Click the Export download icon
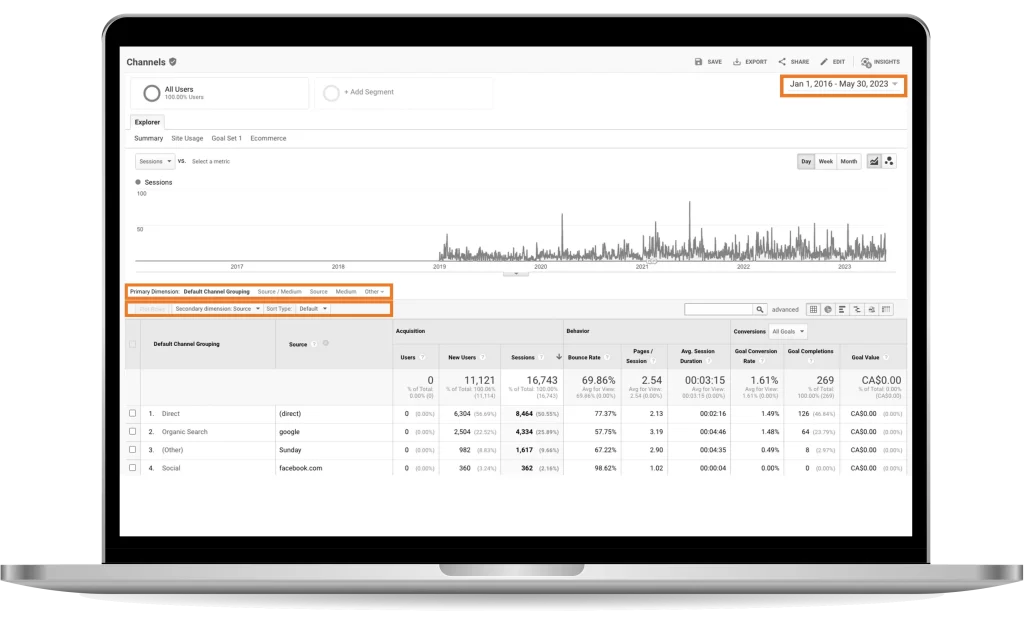Image resolution: width=1024 pixels, height=624 pixels. [737, 62]
